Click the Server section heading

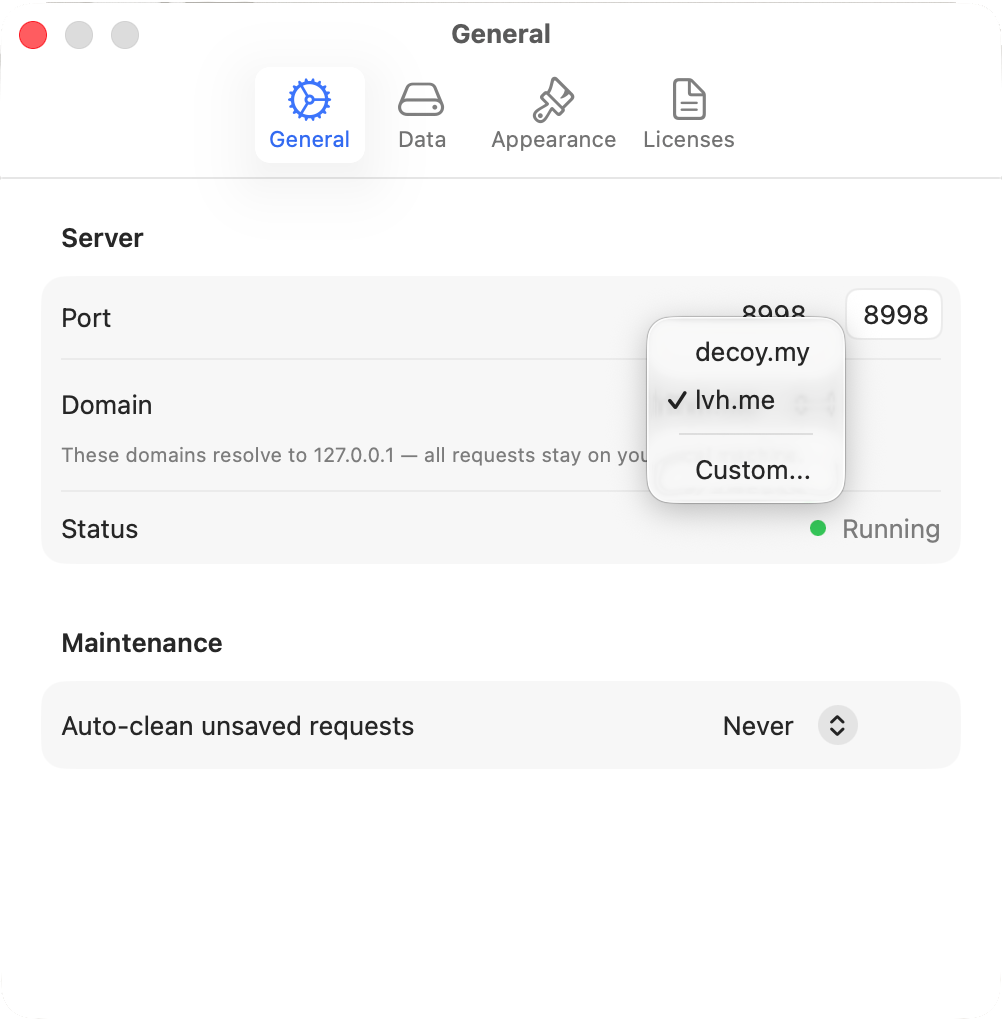point(102,237)
